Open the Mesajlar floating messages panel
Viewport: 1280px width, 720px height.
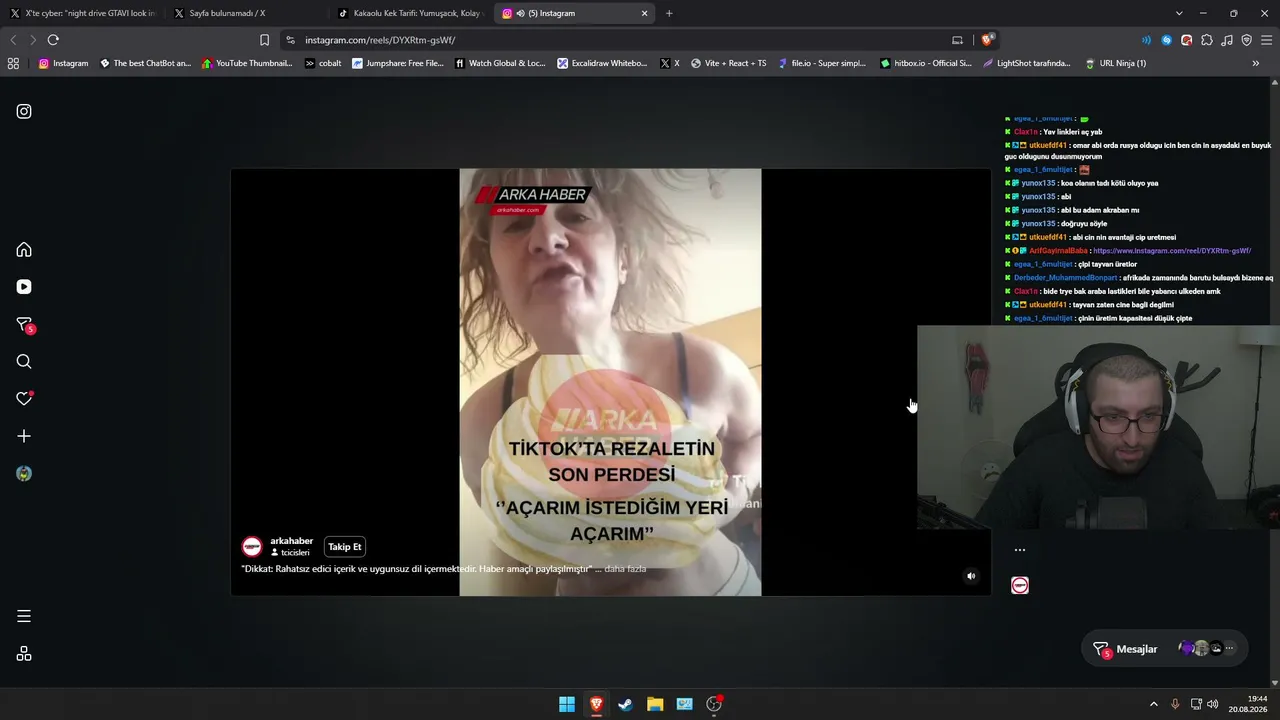coord(1164,649)
